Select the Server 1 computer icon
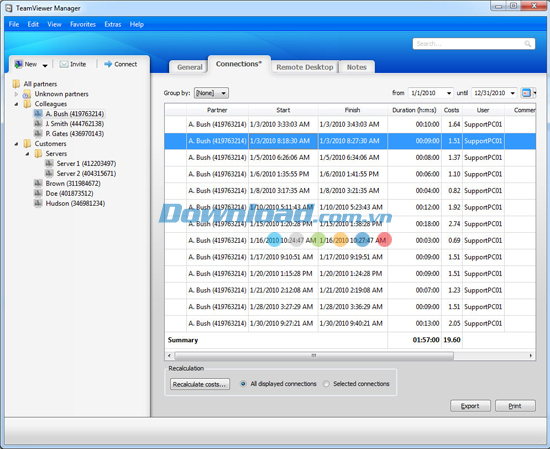The width and height of the screenshot is (550, 449). click(x=49, y=163)
